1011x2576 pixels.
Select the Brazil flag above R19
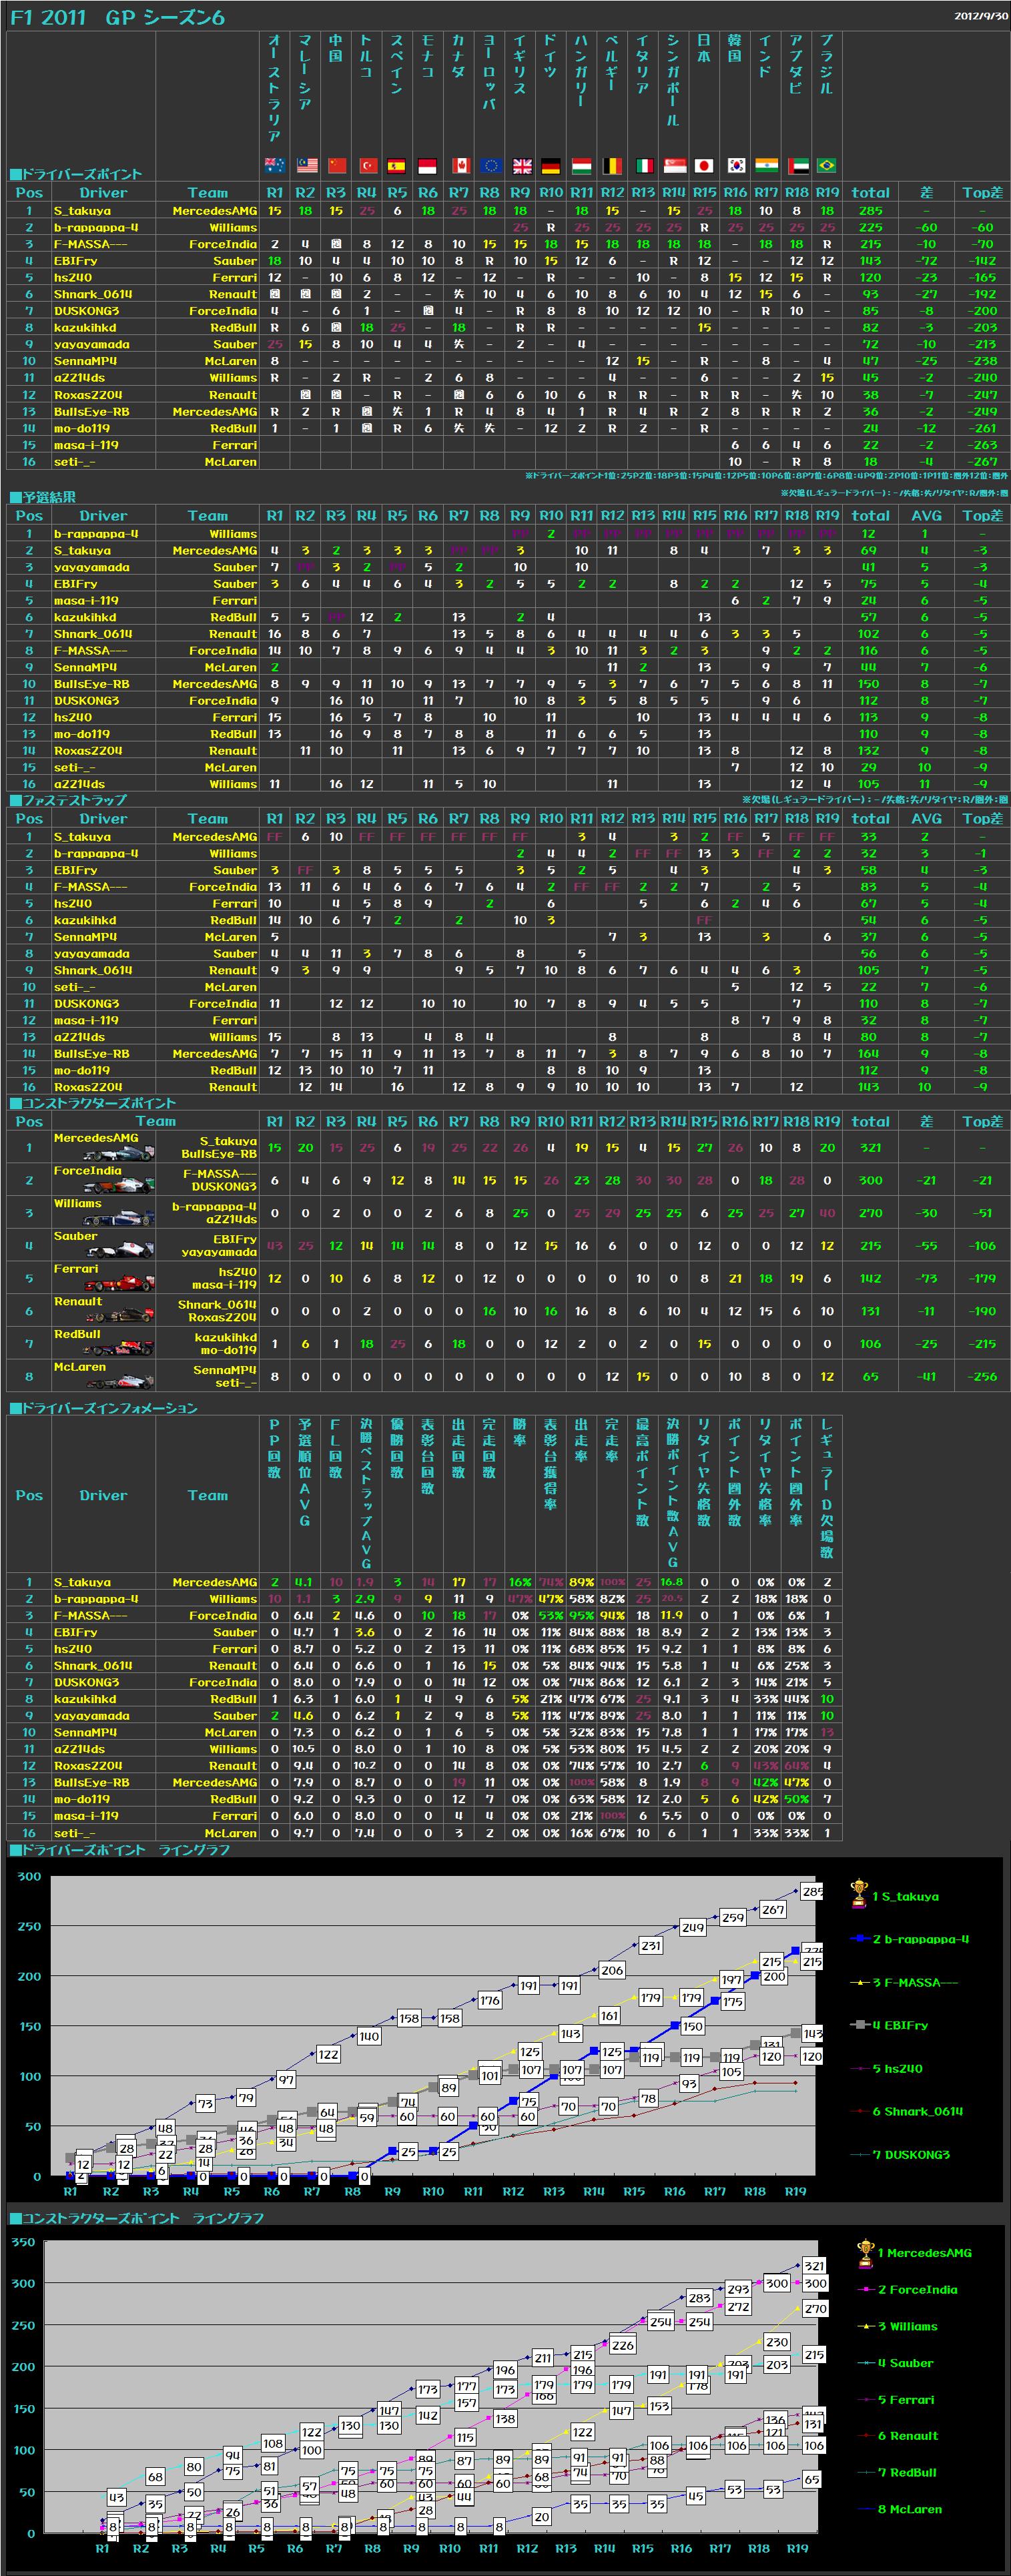826,165
